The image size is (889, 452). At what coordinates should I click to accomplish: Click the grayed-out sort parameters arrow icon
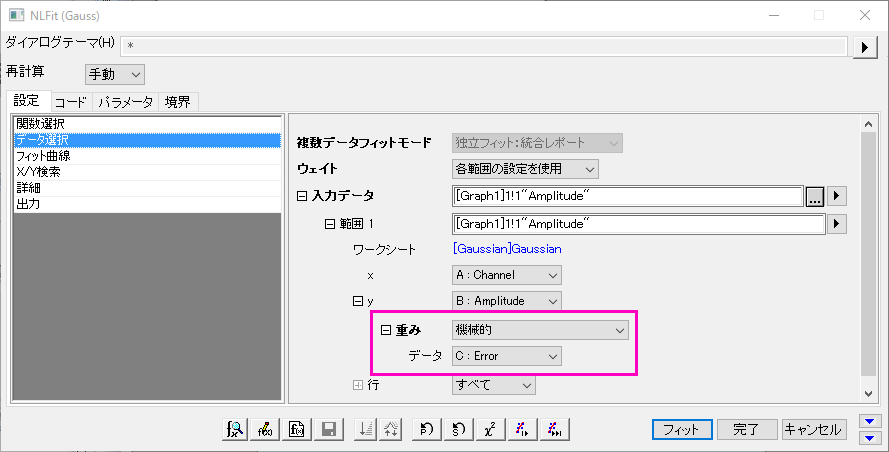(366, 429)
